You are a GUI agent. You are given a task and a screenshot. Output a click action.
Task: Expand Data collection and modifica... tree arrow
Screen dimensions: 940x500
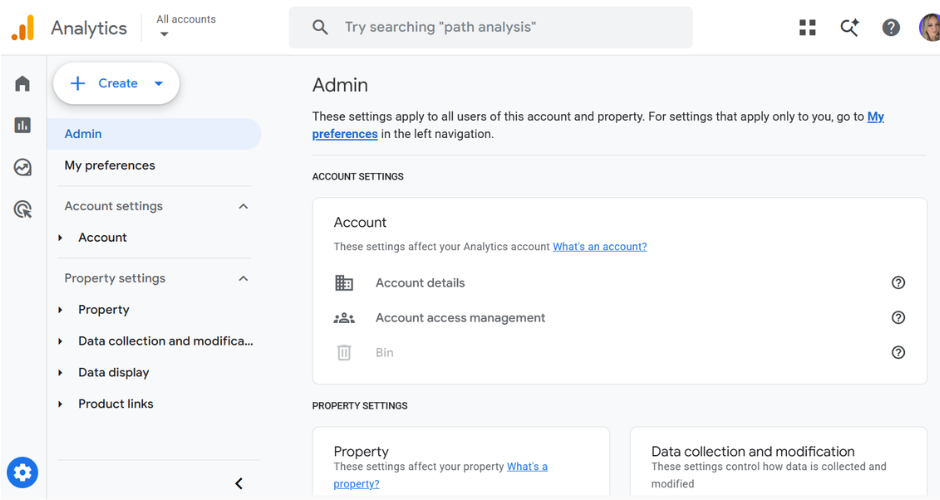(60, 341)
